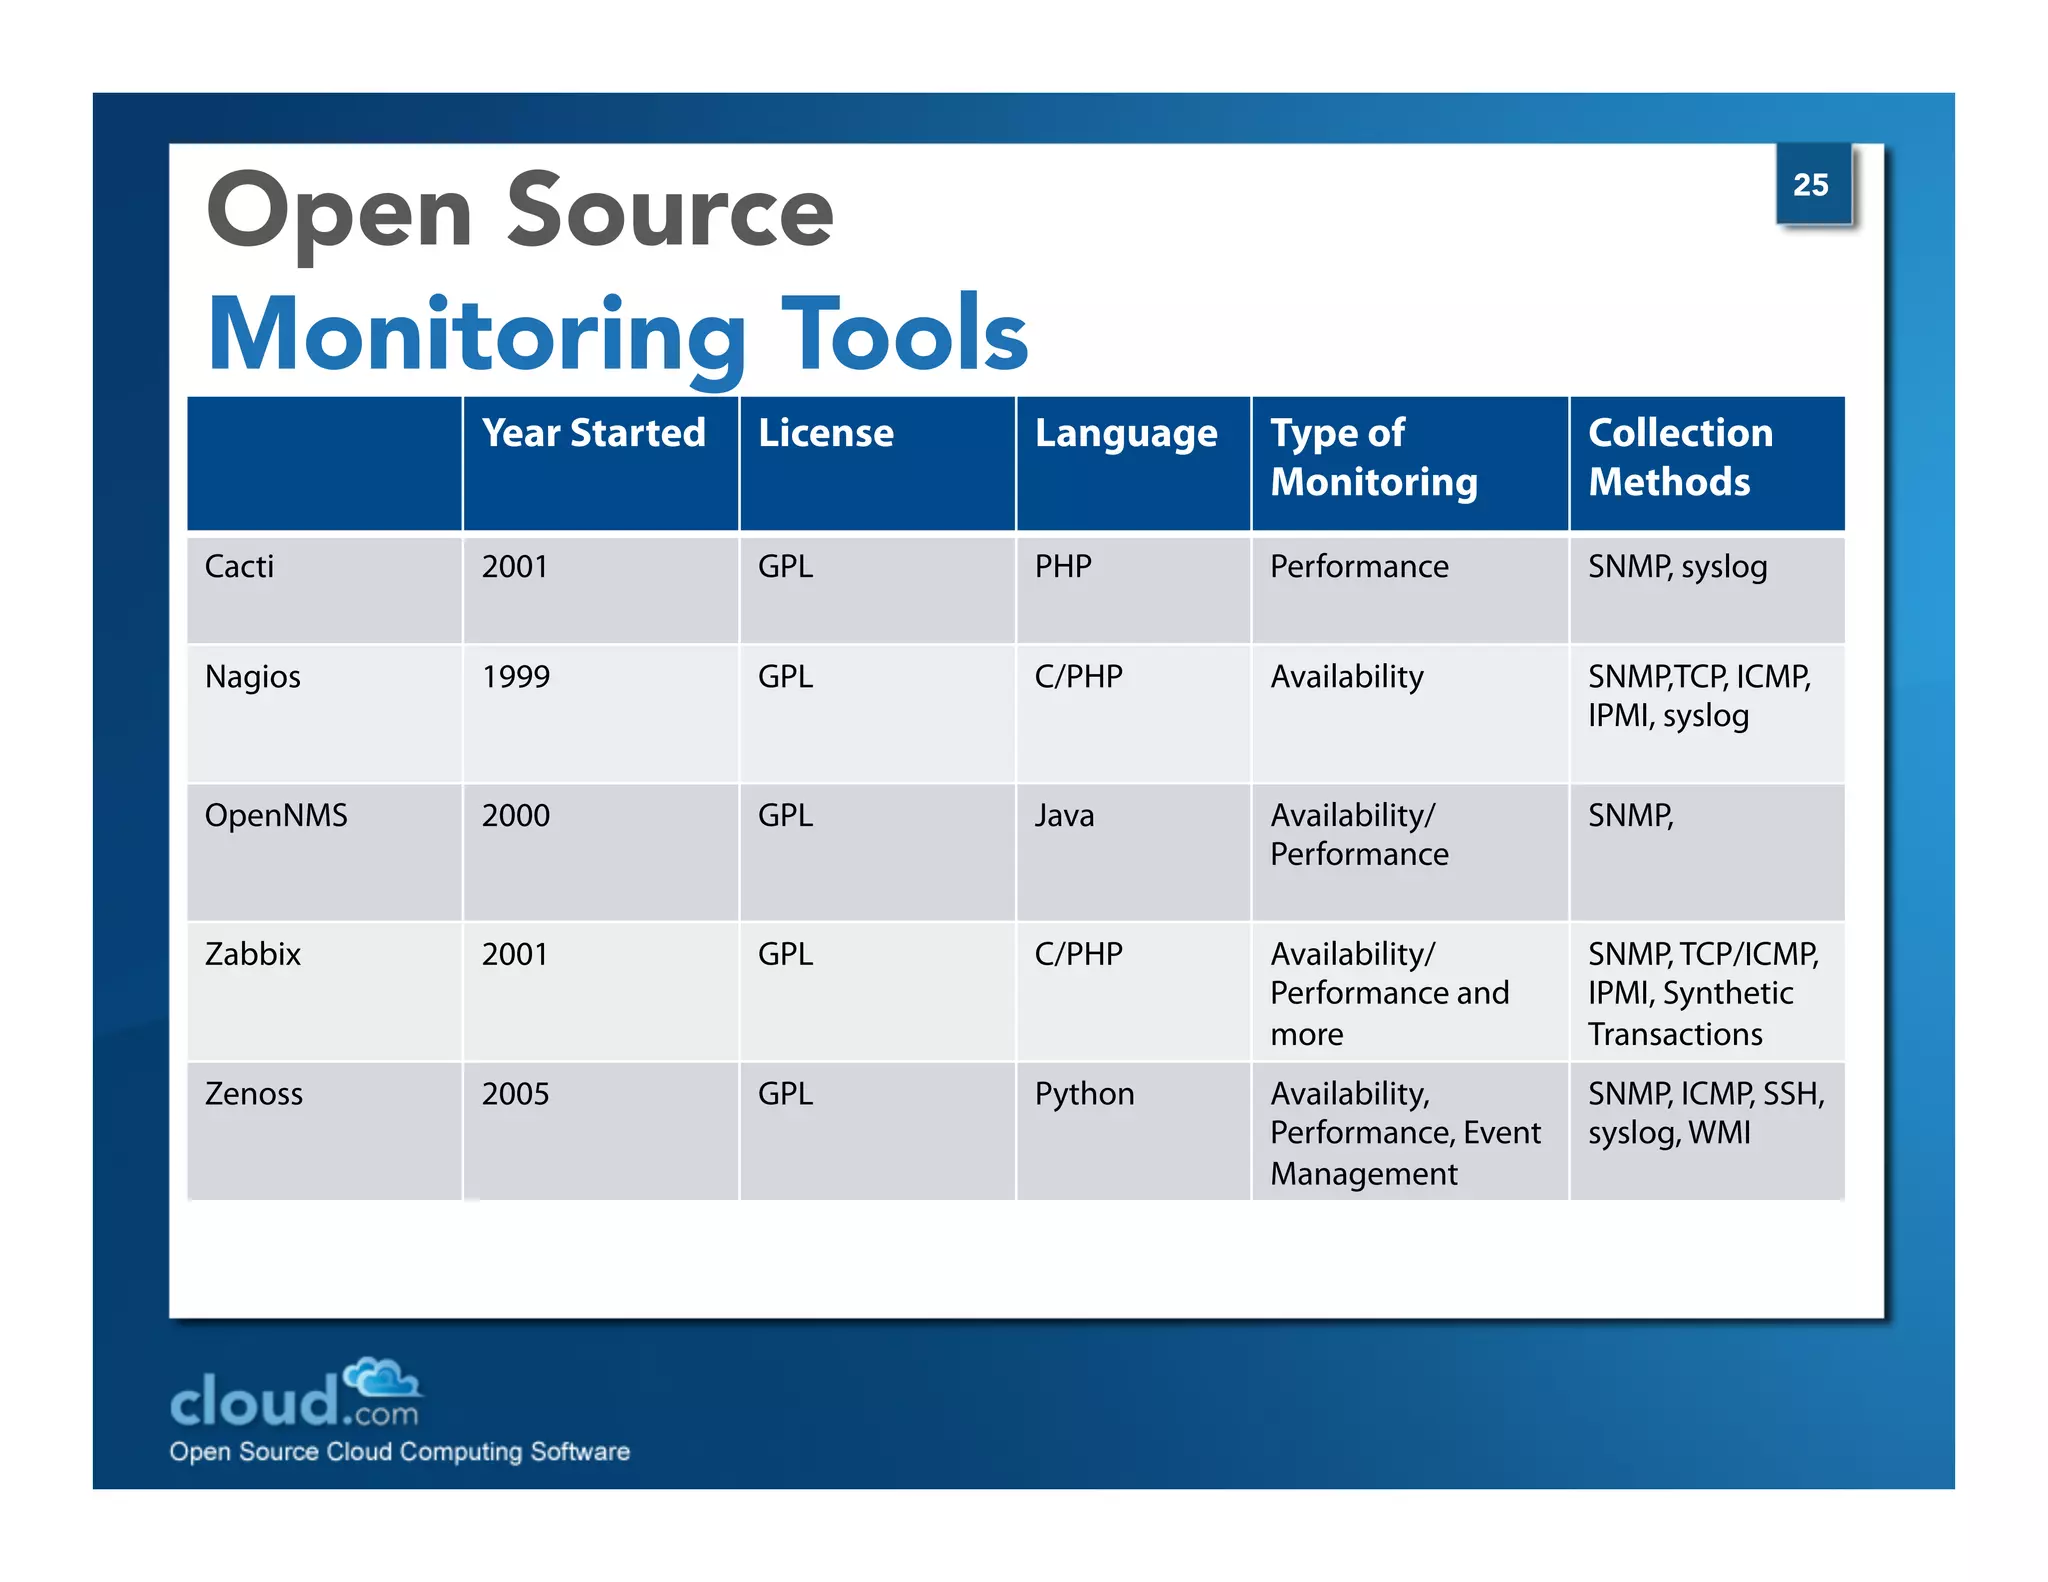This screenshot has height=1582, width=2048.
Task: Select the 'Collection Methods' column header
Action: point(1707,463)
